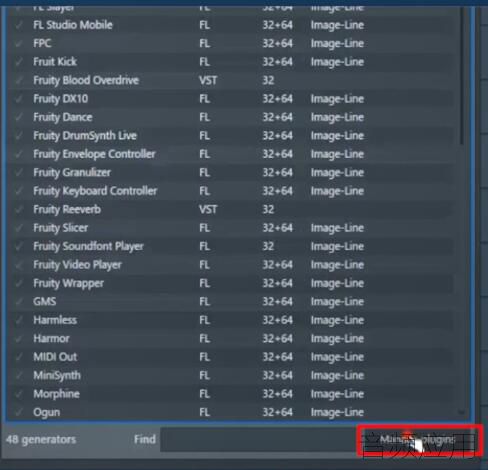Select the Fruity Envelope Controller name
The width and height of the screenshot is (488, 470).
click(x=94, y=154)
